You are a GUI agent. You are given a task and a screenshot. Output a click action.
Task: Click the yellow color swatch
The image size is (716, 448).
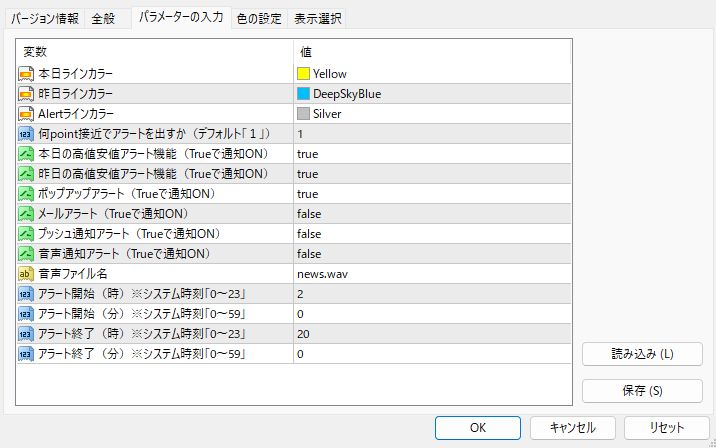point(304,74)
